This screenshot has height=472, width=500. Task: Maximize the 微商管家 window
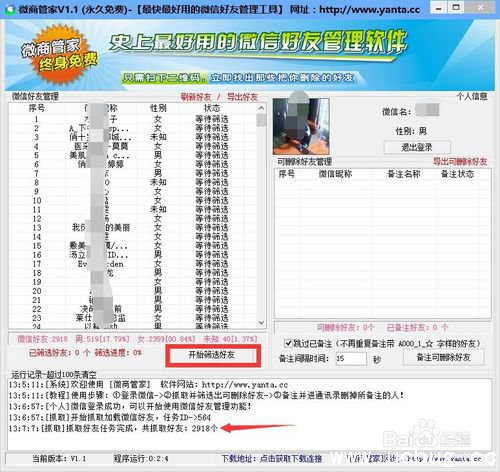[456, 7]
